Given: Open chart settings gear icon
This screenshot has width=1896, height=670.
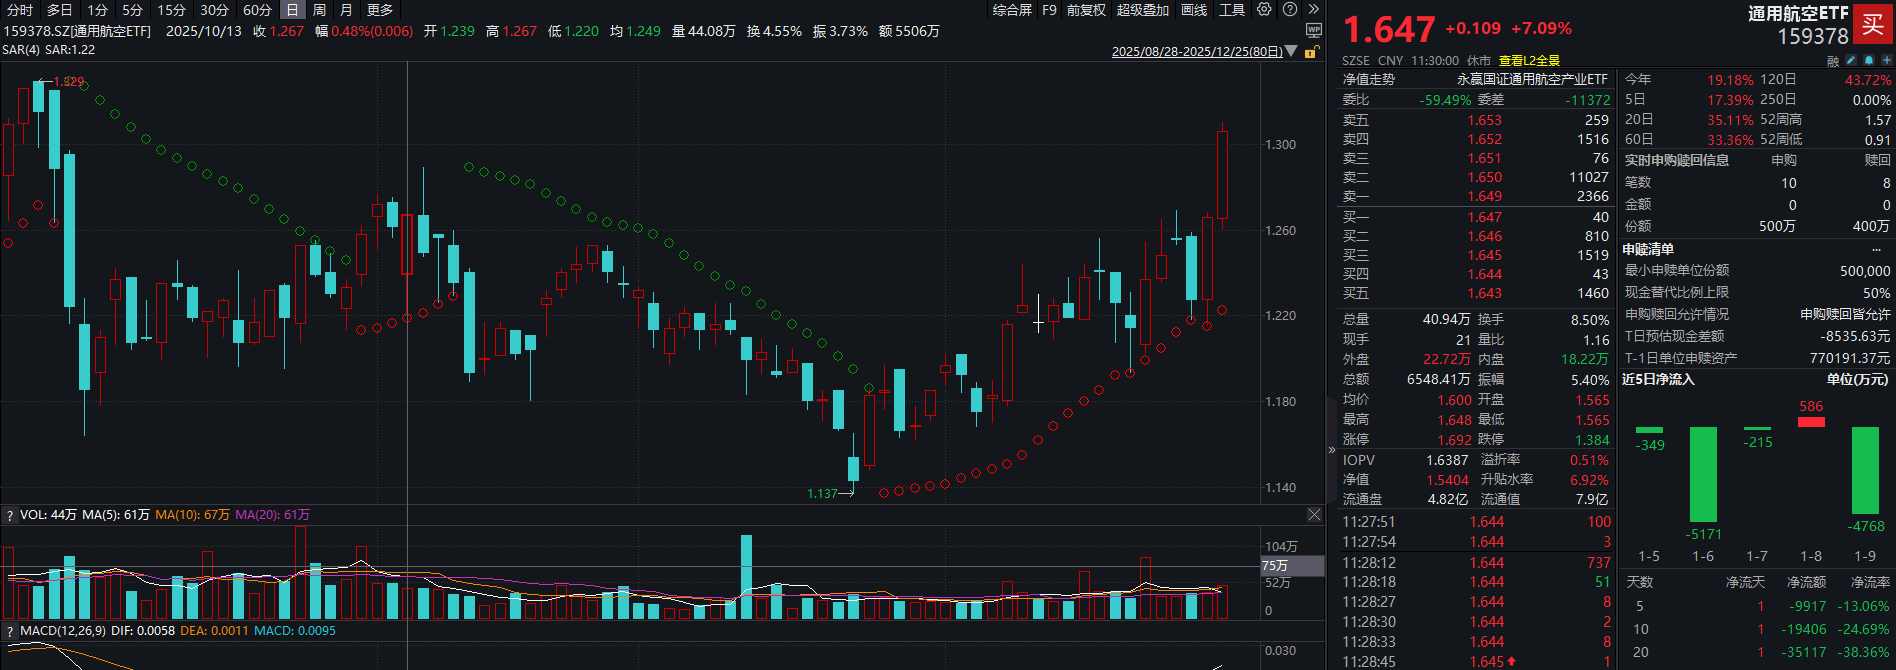Looking at the screenshot, I should pyautogui.click(x=1265, y=9).
